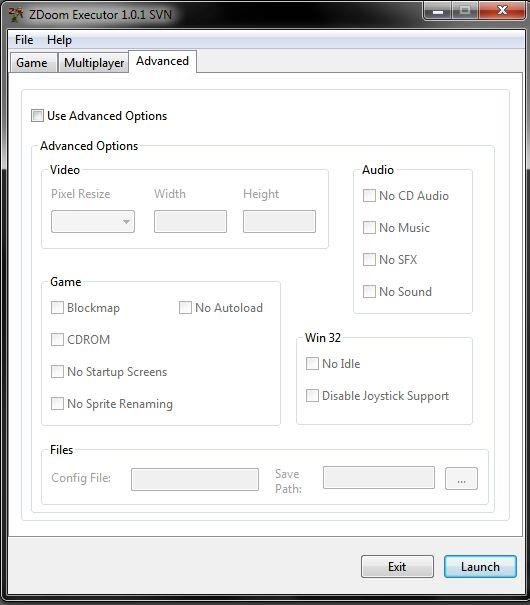Image resolution: width=530 pixels, height=605 pixels.
Task: Click the Config File input field
Action: click(x=195, y=480)
